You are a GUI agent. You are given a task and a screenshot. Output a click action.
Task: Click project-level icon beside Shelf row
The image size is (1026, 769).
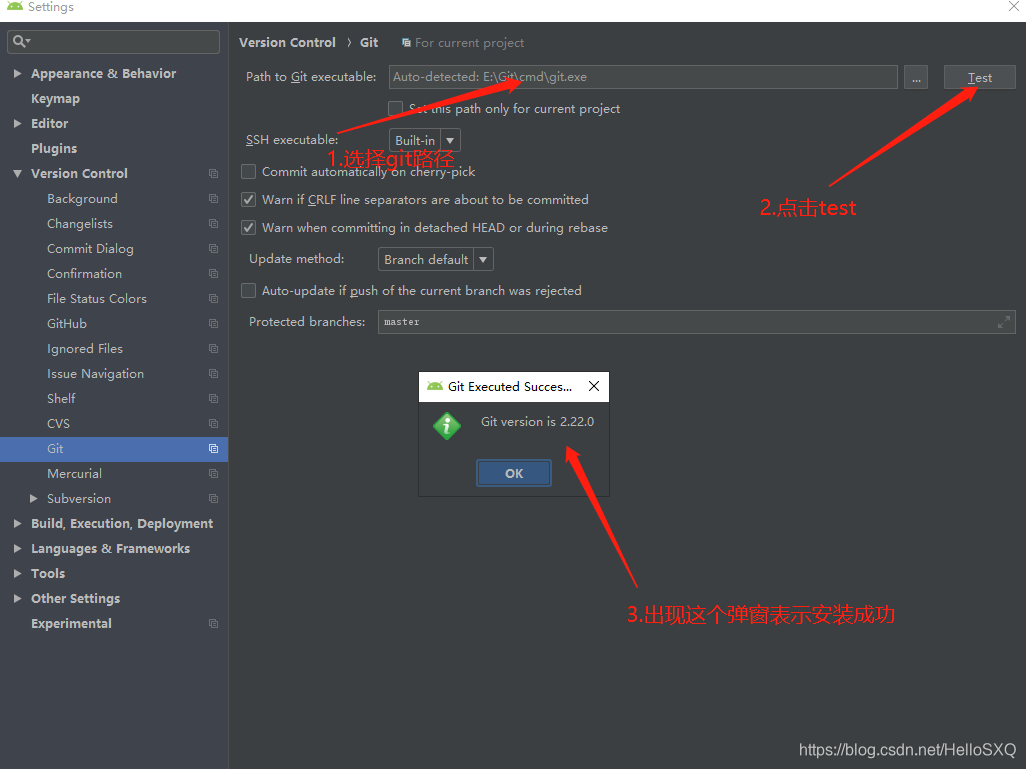213,399
